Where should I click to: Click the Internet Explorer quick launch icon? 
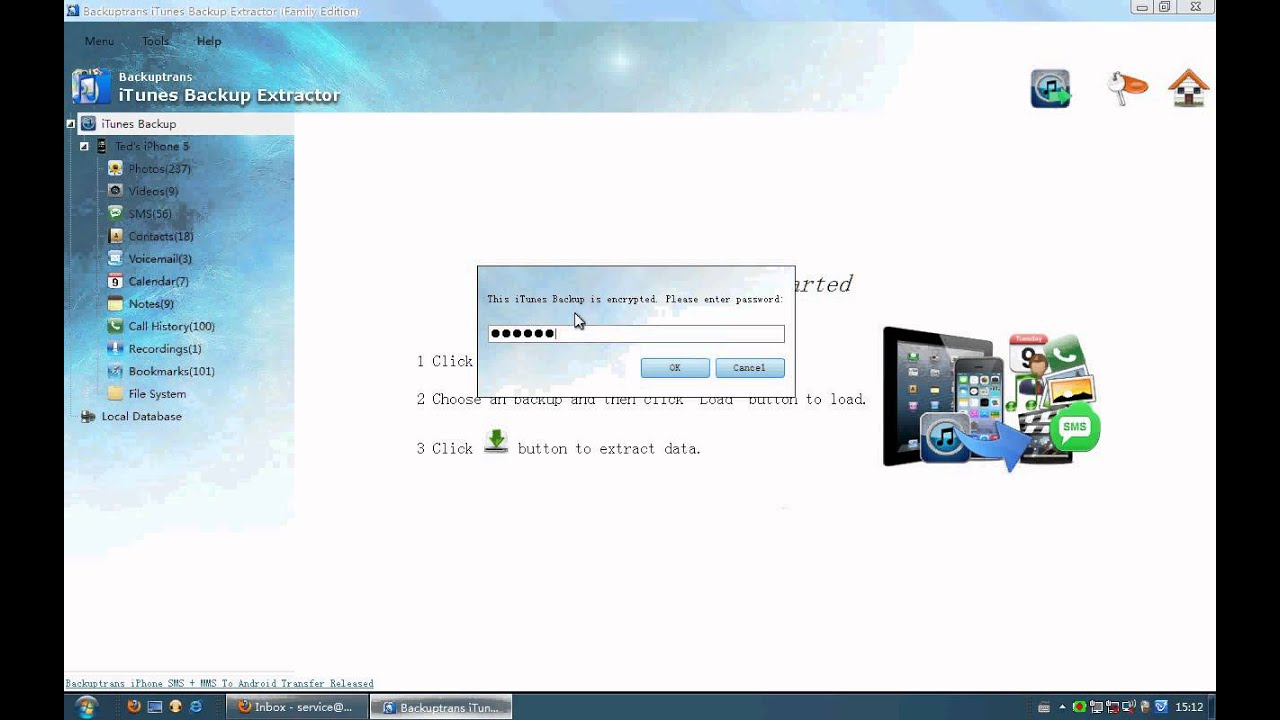pos(195,707)
